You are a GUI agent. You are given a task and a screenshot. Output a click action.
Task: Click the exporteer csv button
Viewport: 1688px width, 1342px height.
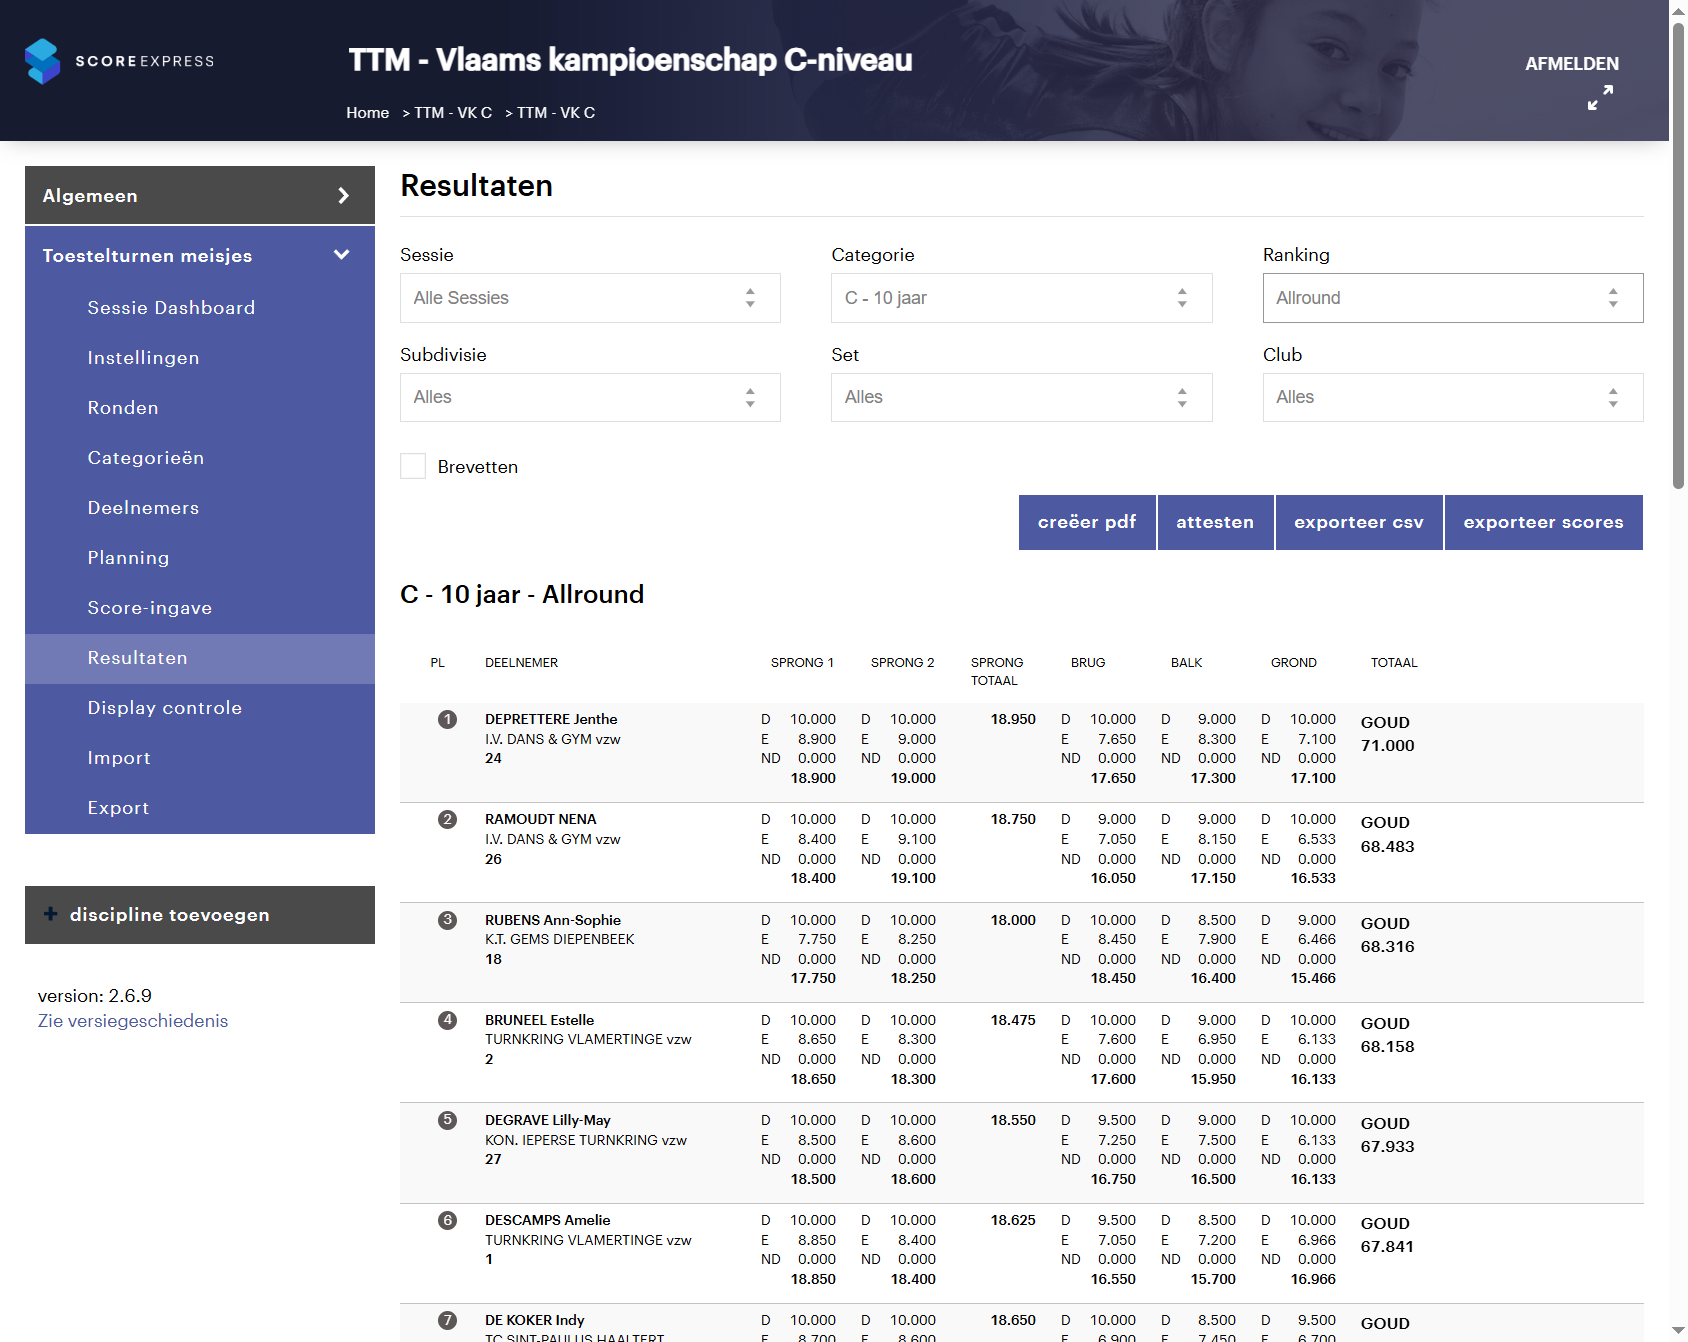[x=1358, y=522]
